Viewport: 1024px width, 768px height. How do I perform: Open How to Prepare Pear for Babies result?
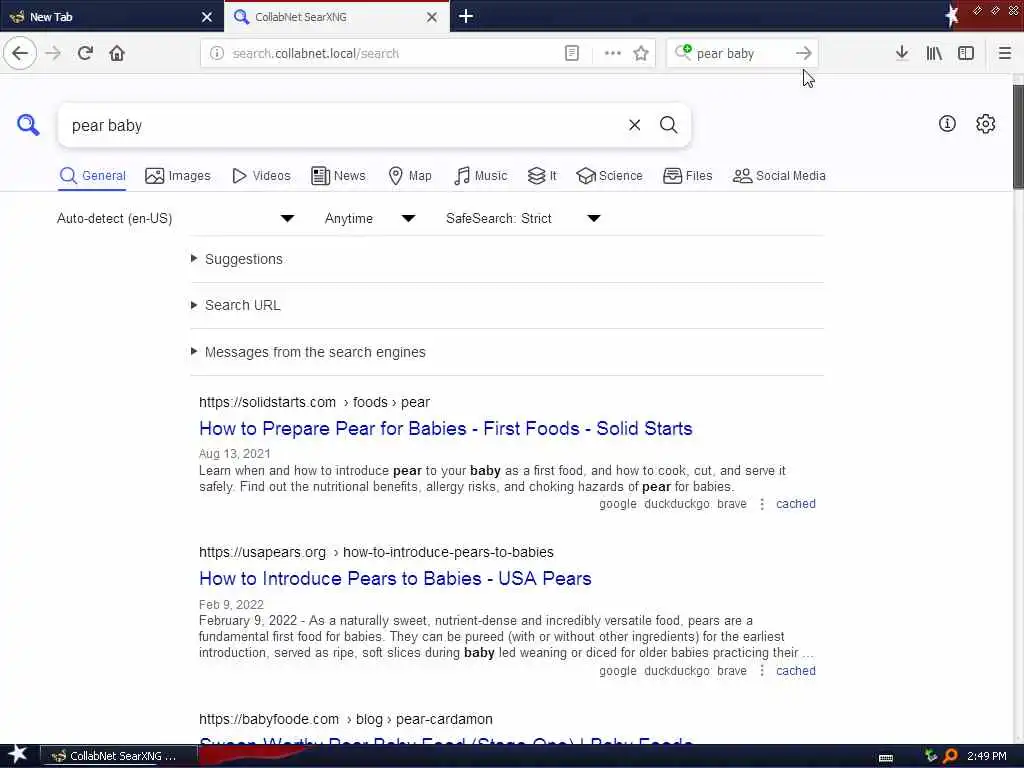coord(445,428)
